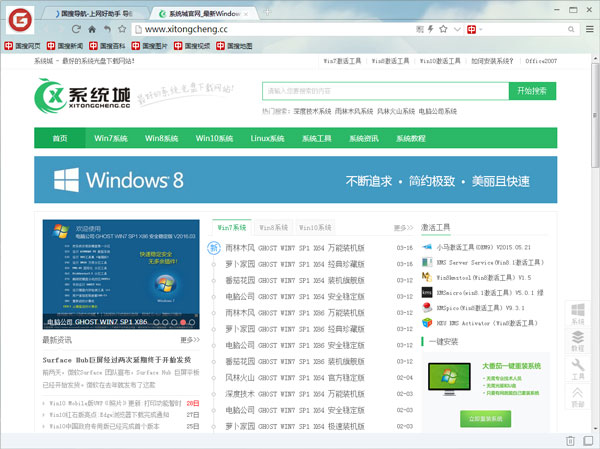Open Win7激活工具 top link
600x449 pixels.
tap(342, 61)
